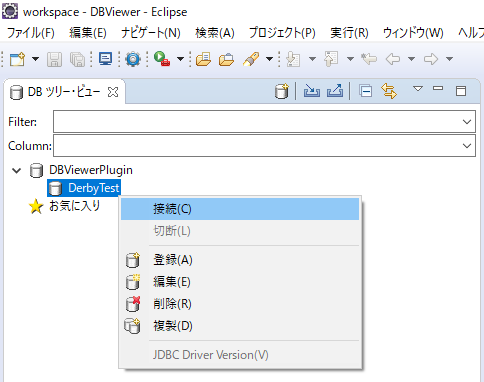The width and height of the screenshot is (484, 382).
Task: Click the Back navigation arrow
Action: [393, 59]
